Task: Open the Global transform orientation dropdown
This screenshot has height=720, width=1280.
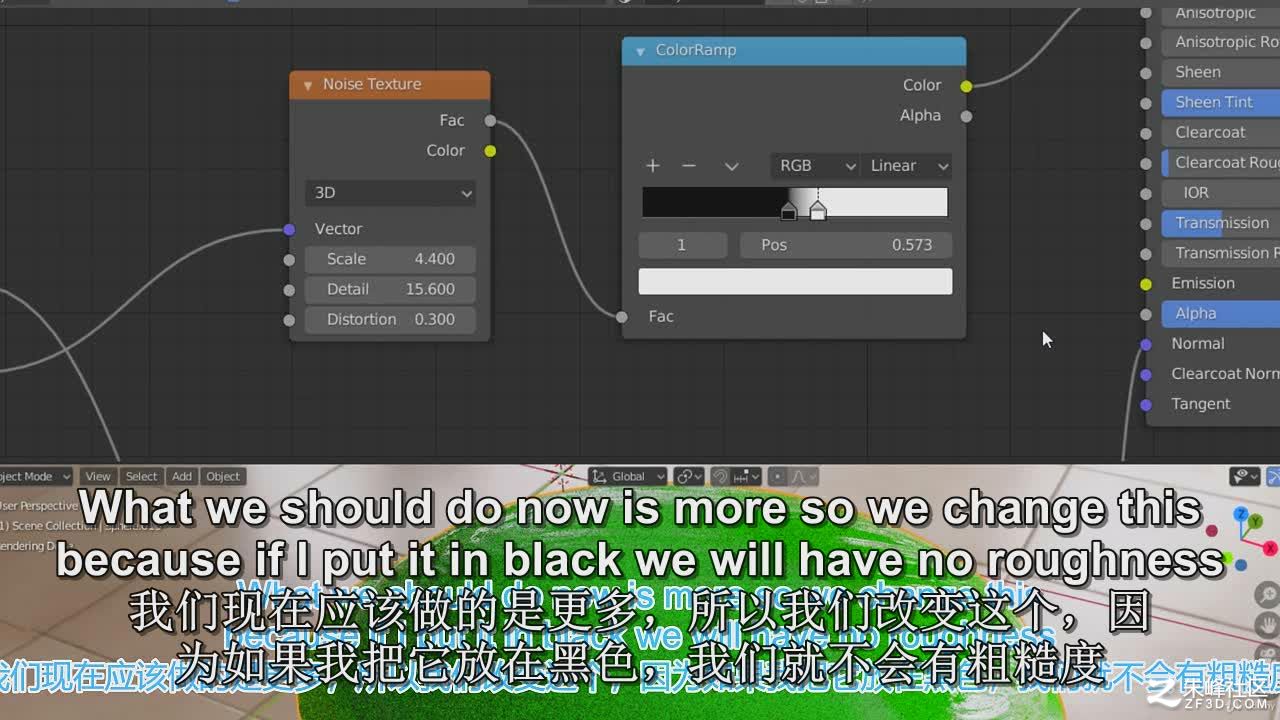Action: click(628, 476)
